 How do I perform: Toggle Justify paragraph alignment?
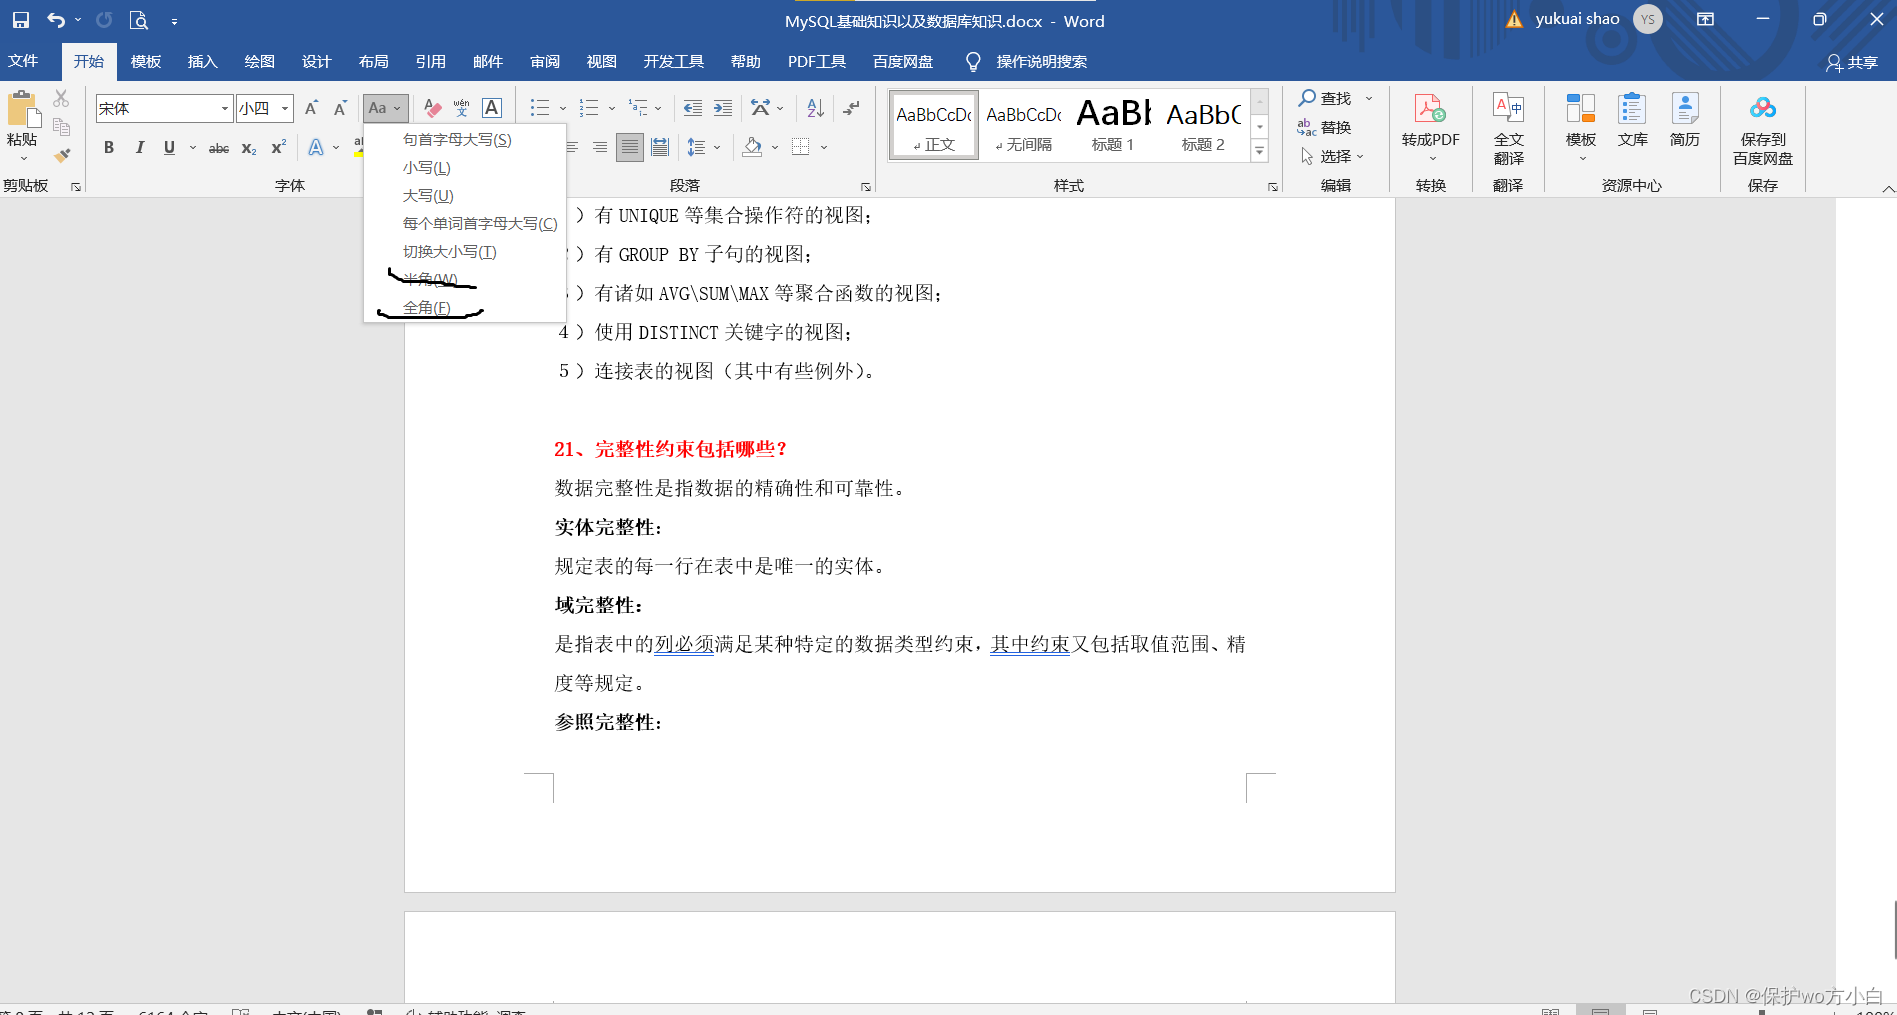(630, 147)
